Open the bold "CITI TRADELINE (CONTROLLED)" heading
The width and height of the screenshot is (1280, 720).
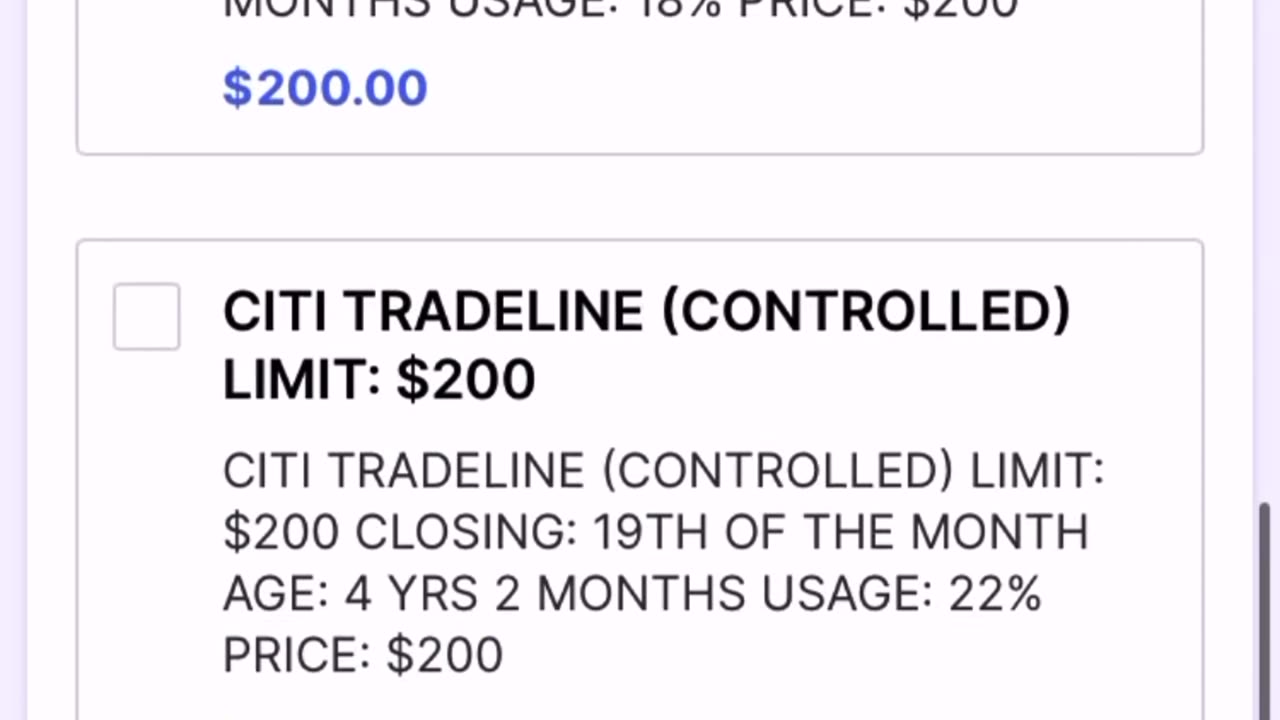pyautogui.click(x=646, y=311)
